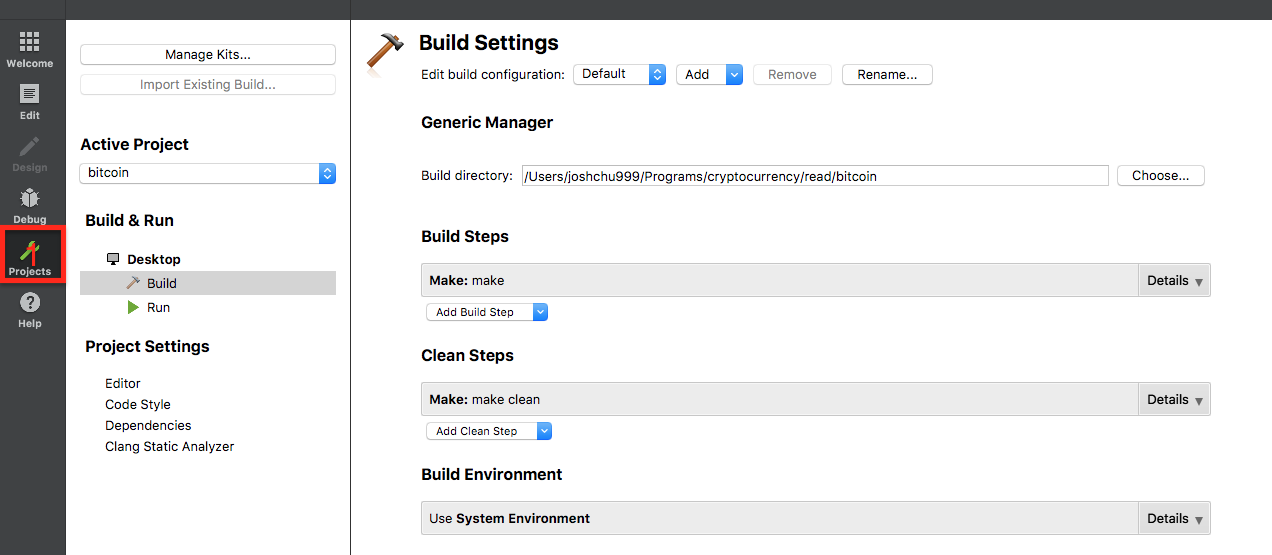
Task: Open the Welcome mode grid icon
Action: coord(30,41)
